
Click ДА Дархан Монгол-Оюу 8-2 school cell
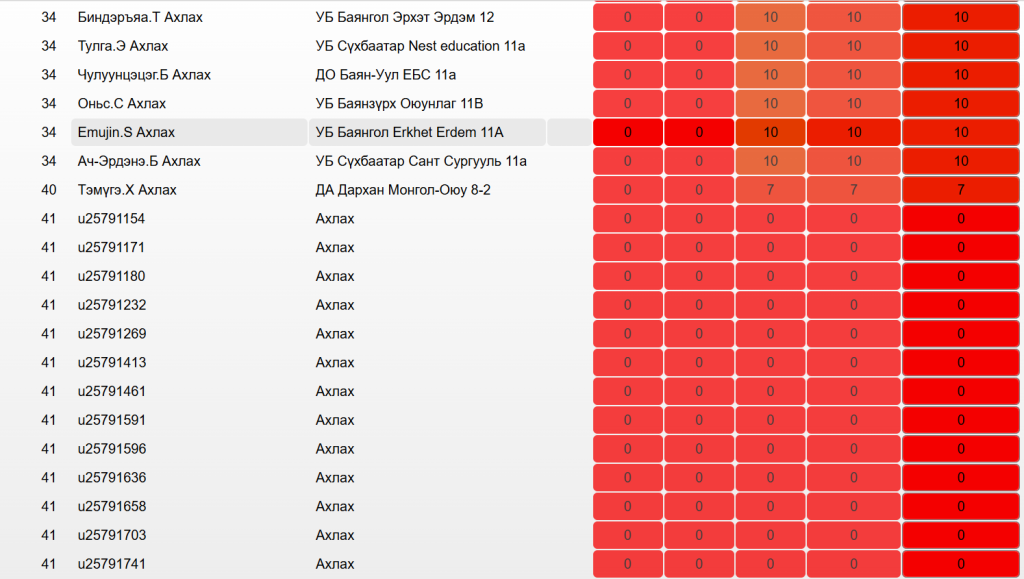pyautogui.click(x=403, y=190)
